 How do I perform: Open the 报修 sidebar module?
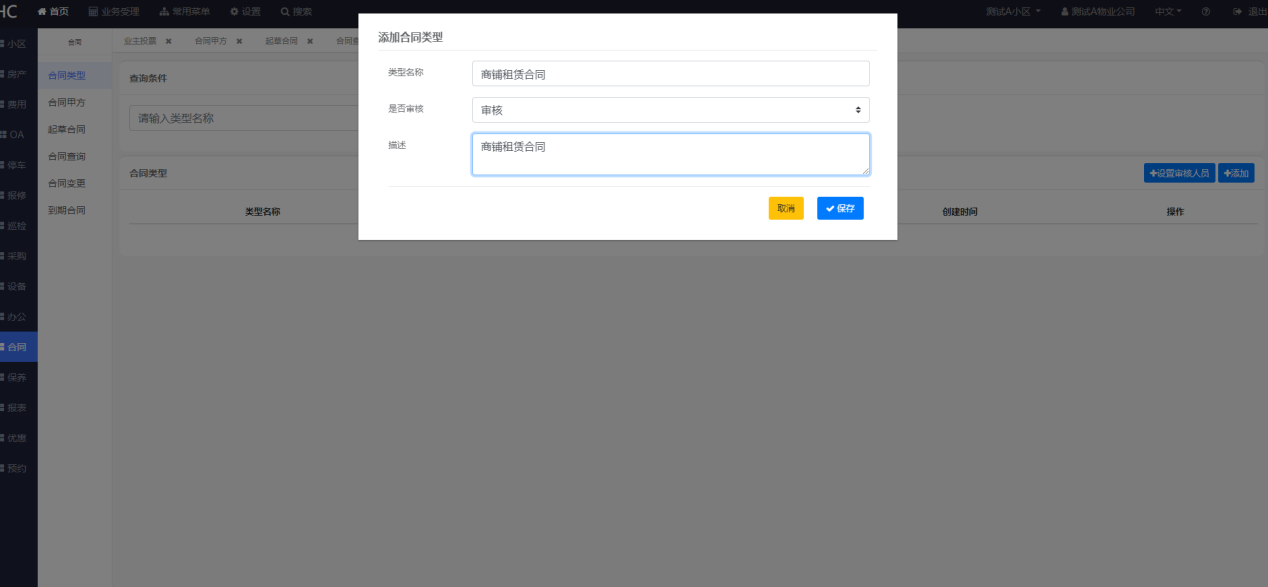[x=18, y=195]
